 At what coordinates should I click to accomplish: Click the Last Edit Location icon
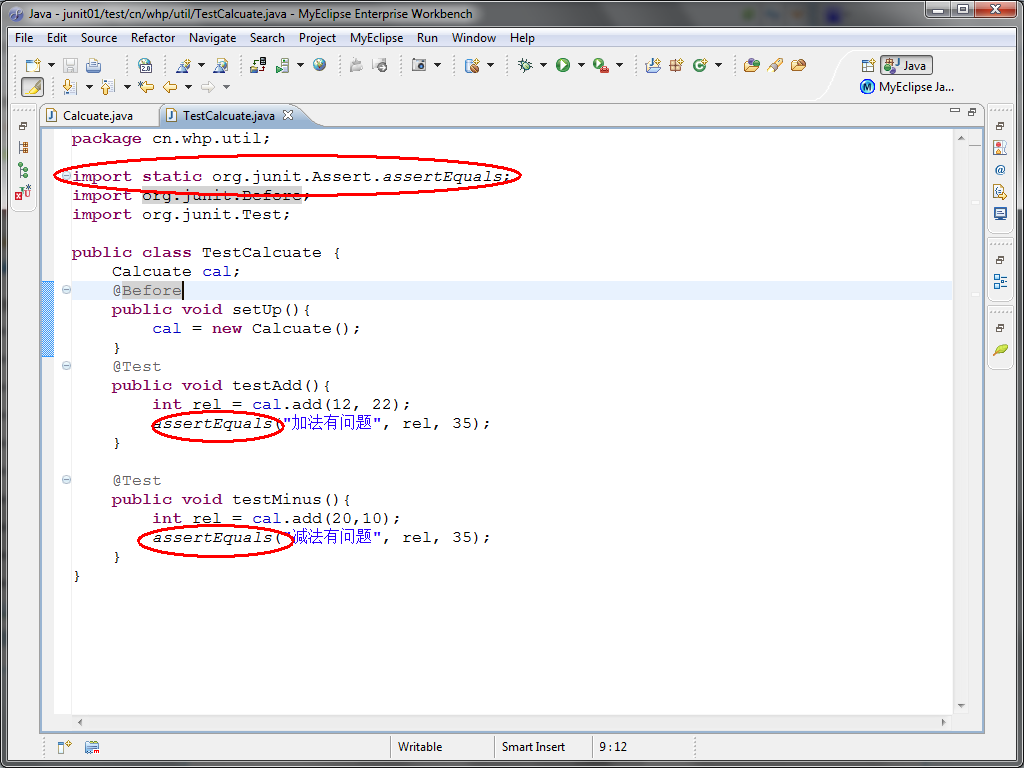click(146, 86)
